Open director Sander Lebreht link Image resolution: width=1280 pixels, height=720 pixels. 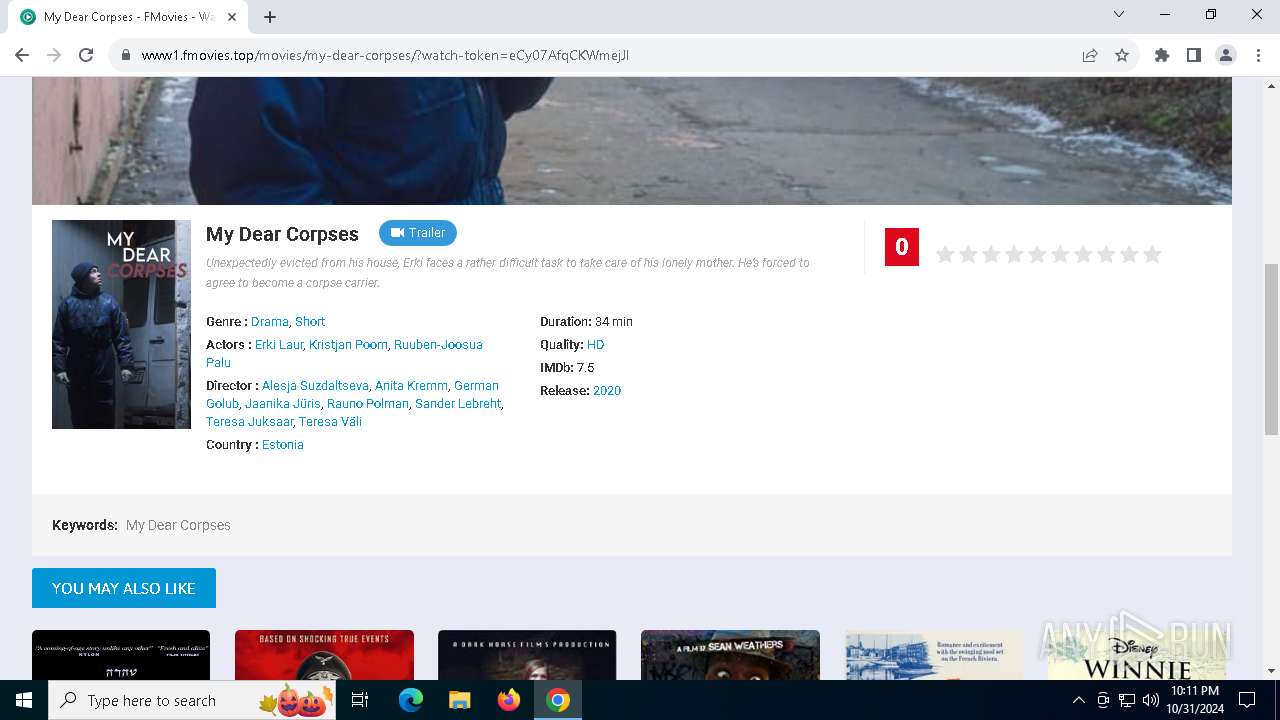458,404
